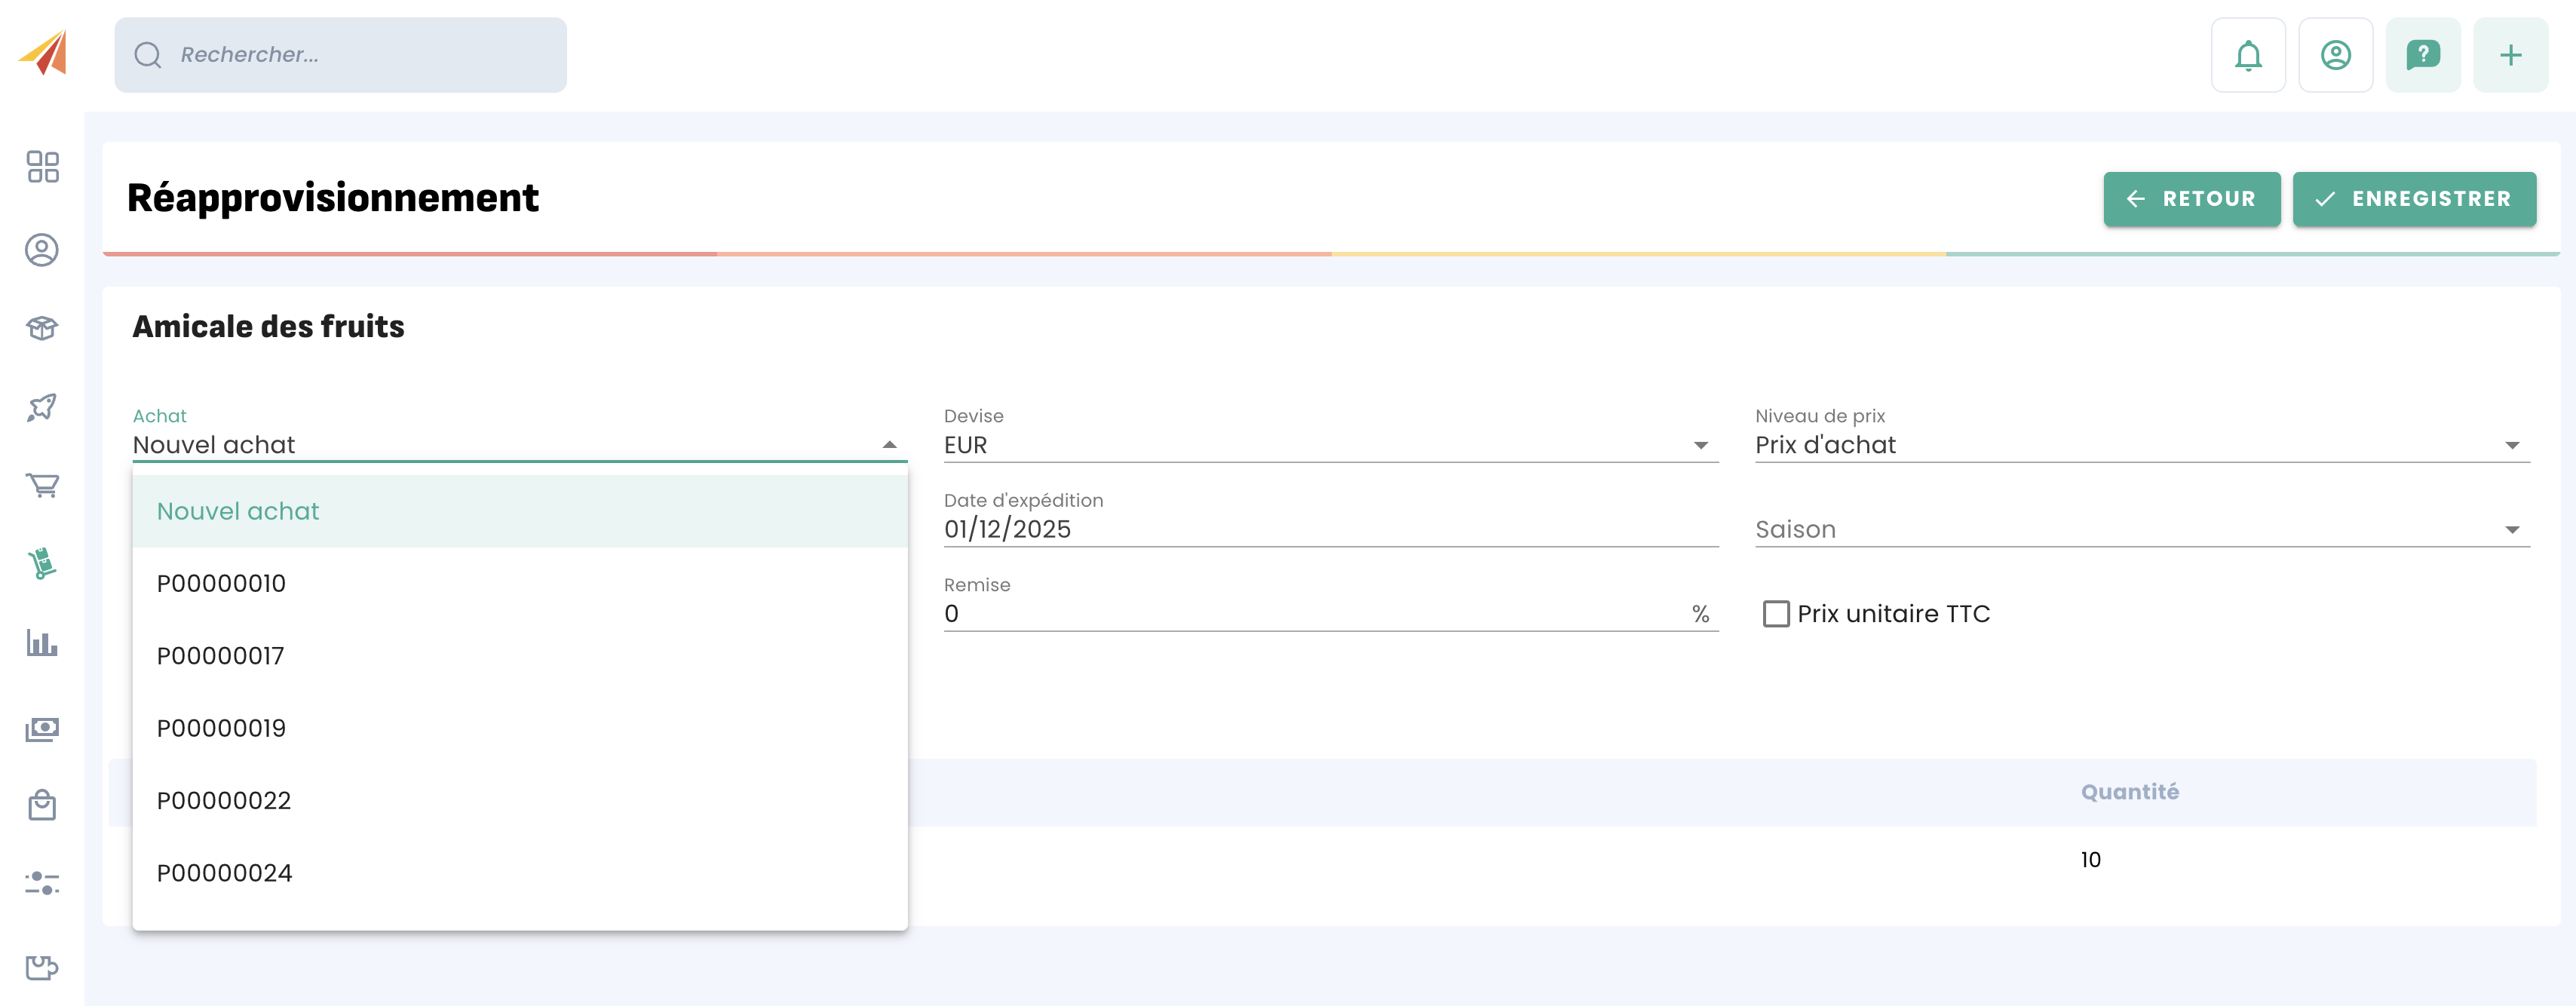The height and width of the screenshot is (1006, 2576).
Task: Open the notifications bell icon
Action: click(2247, 55)
